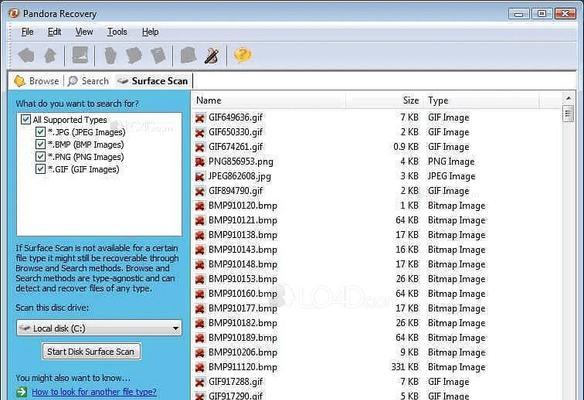Viewport: 584px width, 400px height.
Task: Uncheck the *.JPG (JPEG Images) checkbox
Action: click(x=40, y=132)
